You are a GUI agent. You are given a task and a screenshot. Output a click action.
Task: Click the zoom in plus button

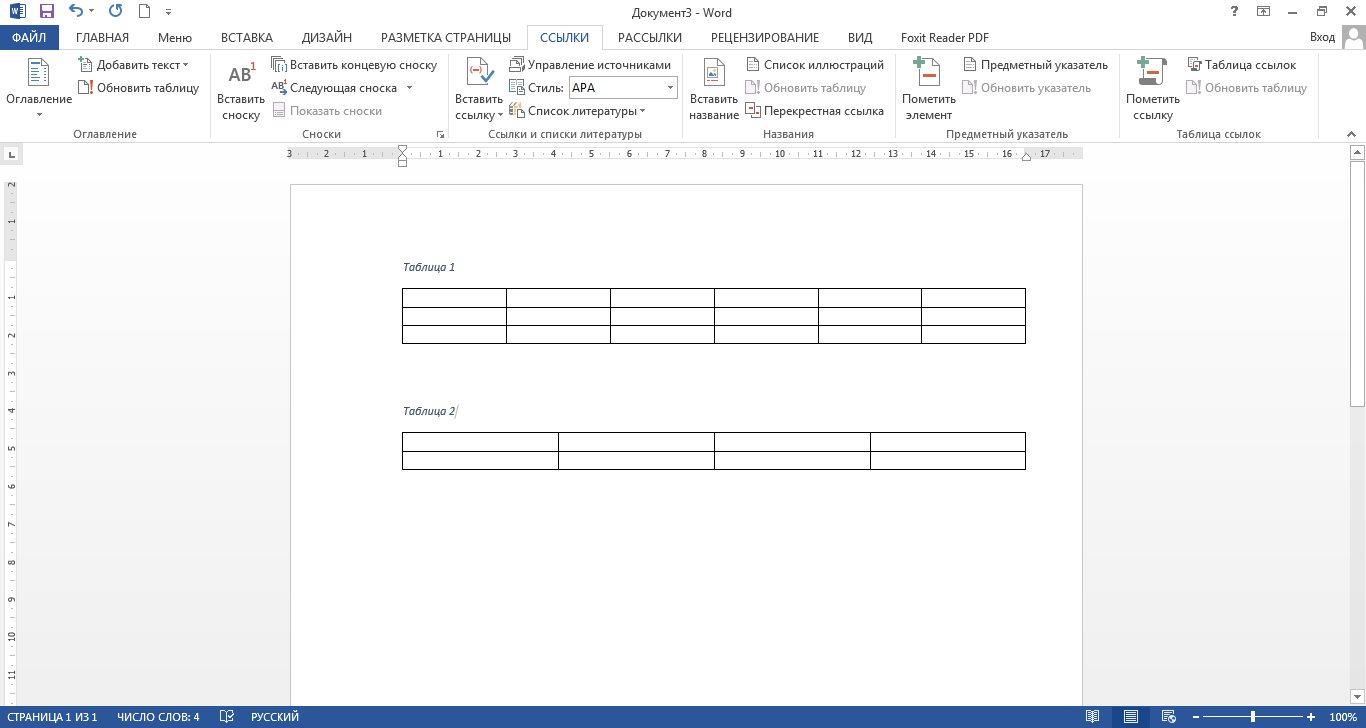(1313, 717)
